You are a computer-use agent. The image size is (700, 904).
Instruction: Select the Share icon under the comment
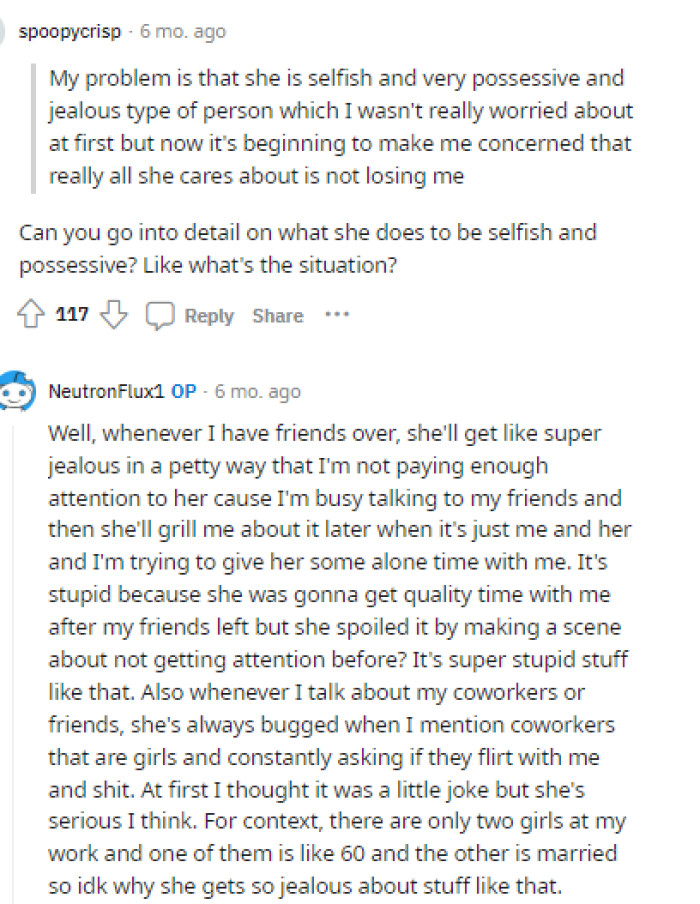[x=277, y=316]
